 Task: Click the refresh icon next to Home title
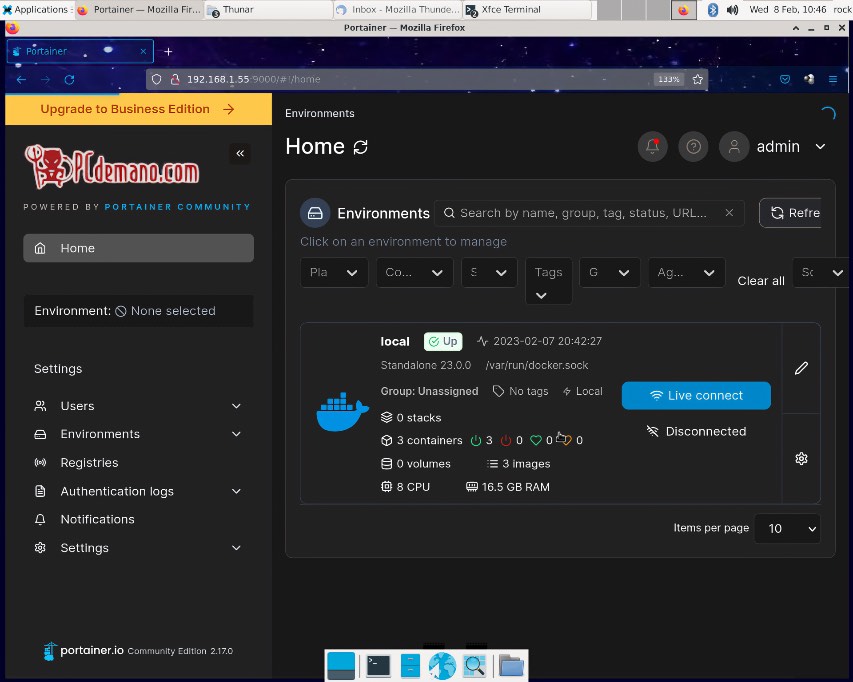point(360,147)
